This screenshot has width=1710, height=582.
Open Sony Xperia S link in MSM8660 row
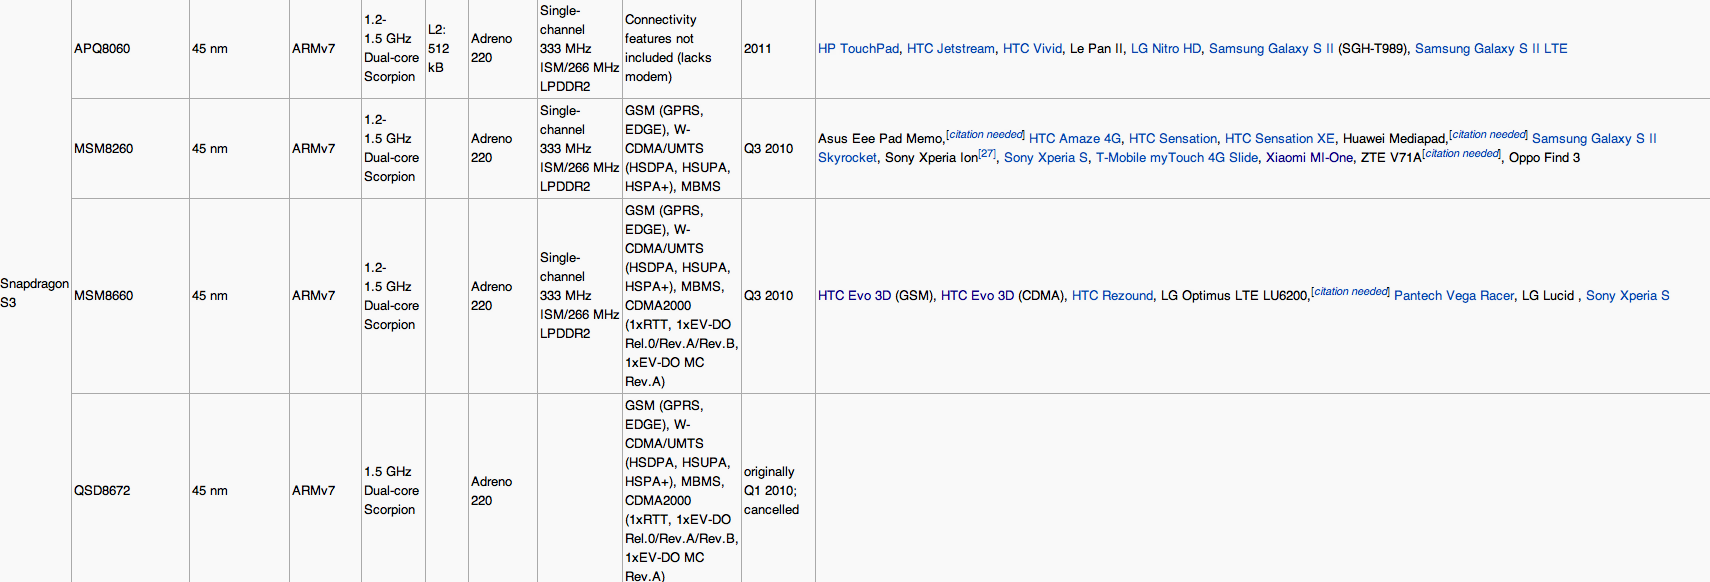tap(1628, 296)
